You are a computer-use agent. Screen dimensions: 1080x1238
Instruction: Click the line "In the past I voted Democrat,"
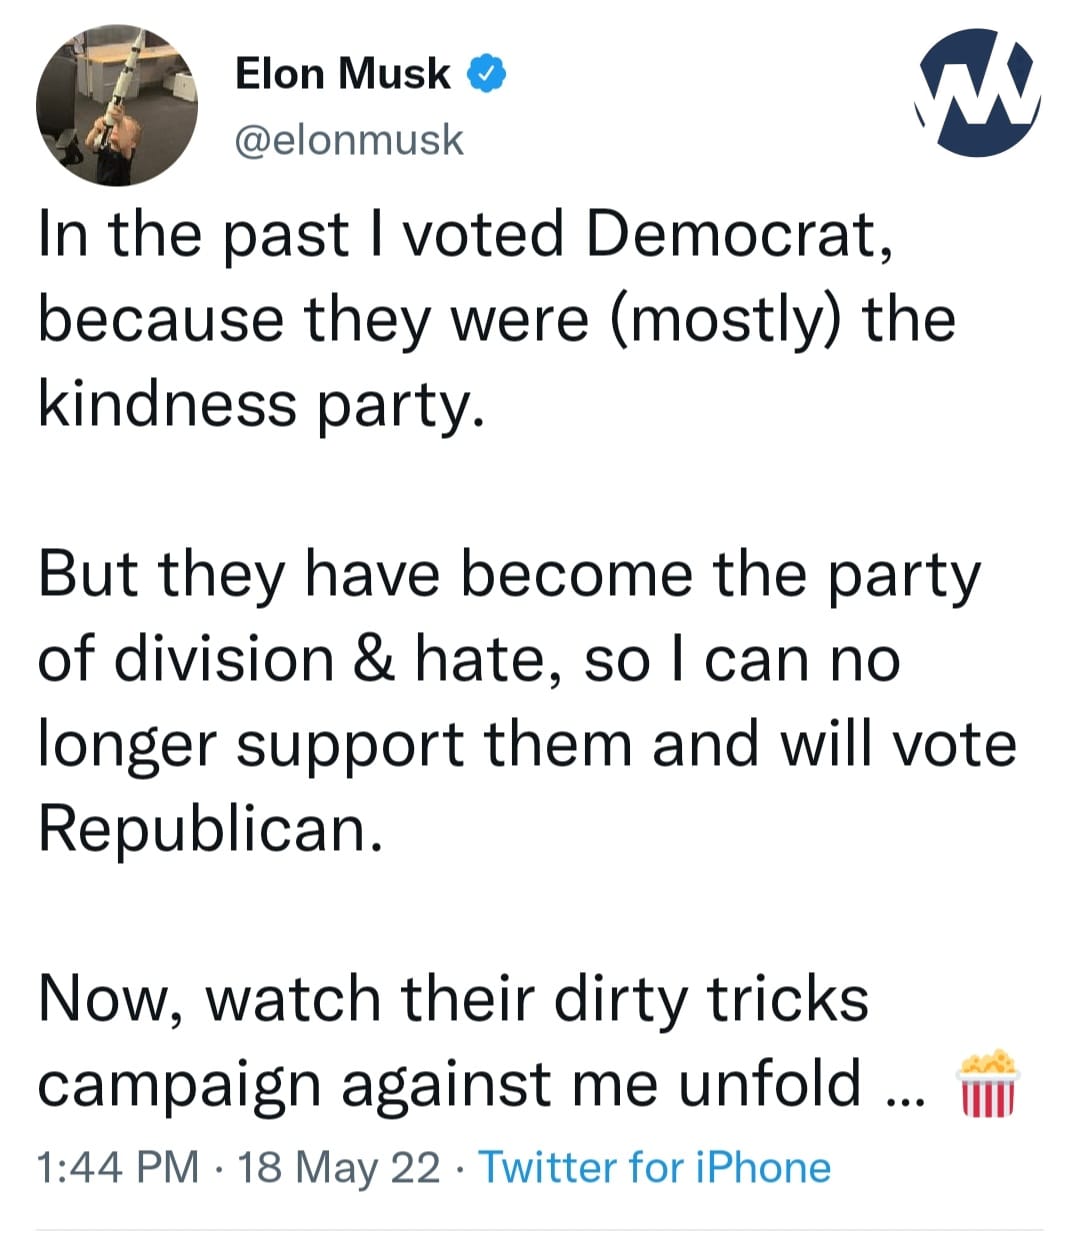[x=465, y=235]
